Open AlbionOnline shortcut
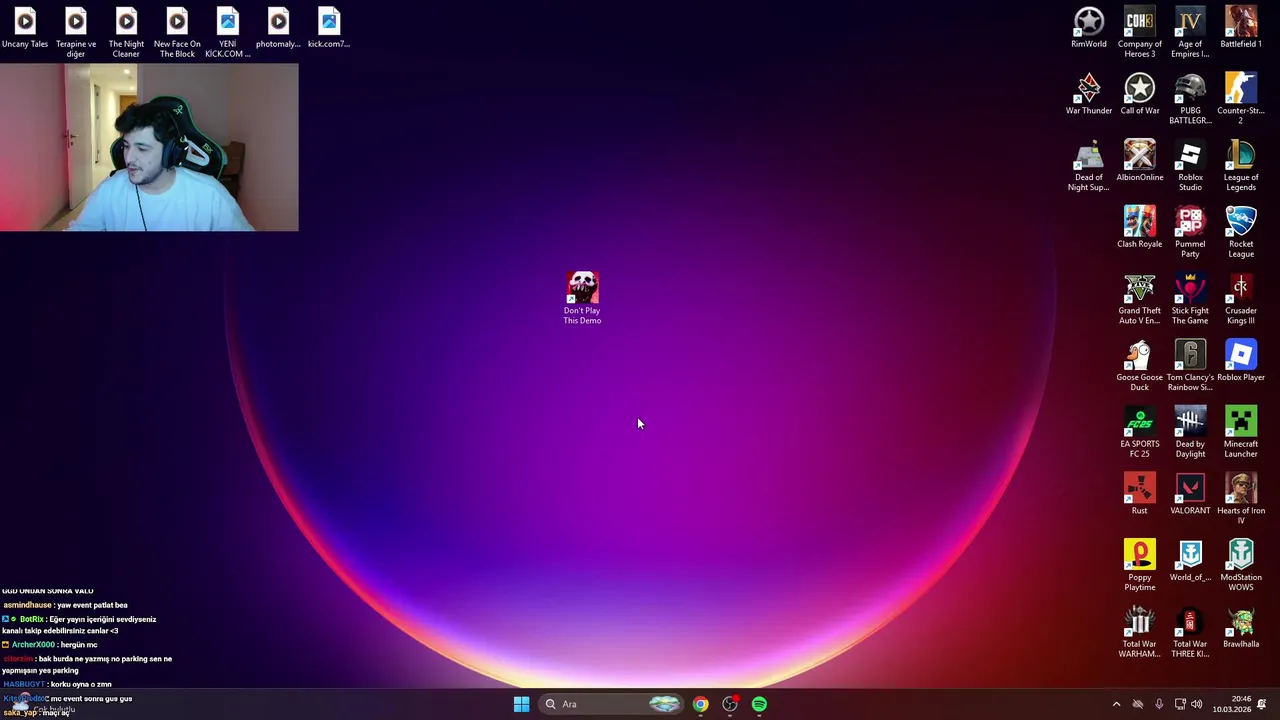 click(1140, 161)
